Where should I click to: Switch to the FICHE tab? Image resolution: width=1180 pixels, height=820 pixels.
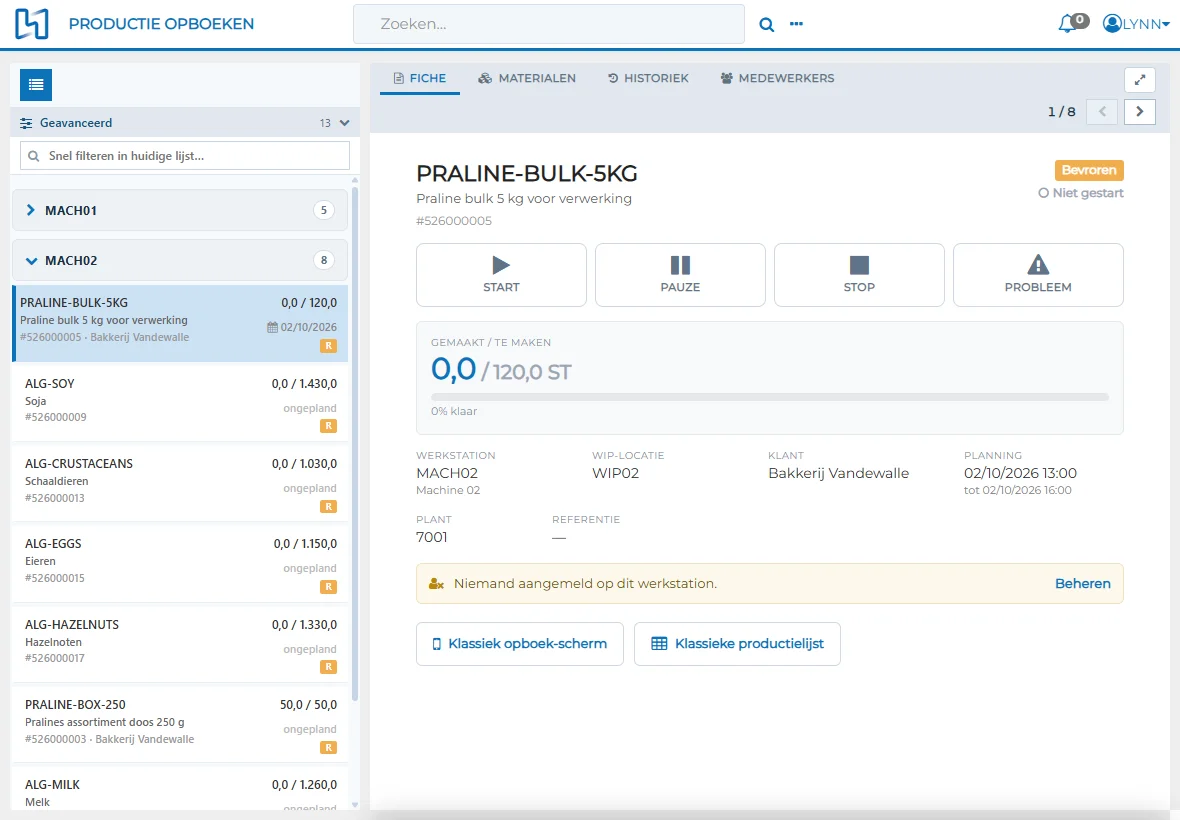pyautogui.click(x=420, y=78)
